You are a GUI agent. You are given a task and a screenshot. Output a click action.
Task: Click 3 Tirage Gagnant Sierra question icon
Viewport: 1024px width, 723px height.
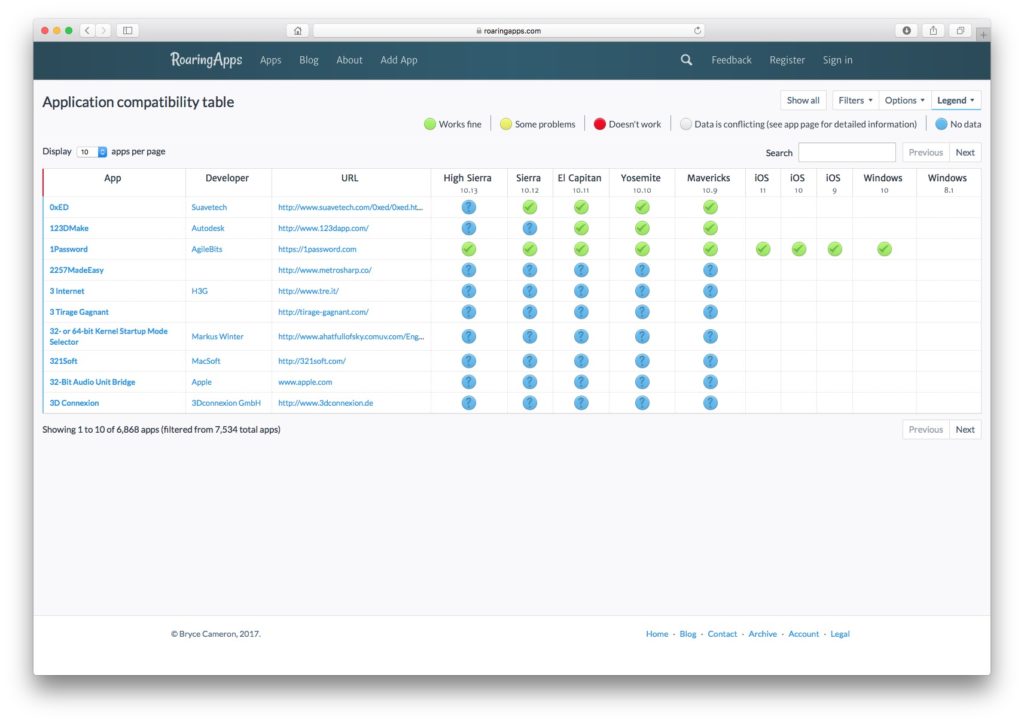click(x=530, y=312)
